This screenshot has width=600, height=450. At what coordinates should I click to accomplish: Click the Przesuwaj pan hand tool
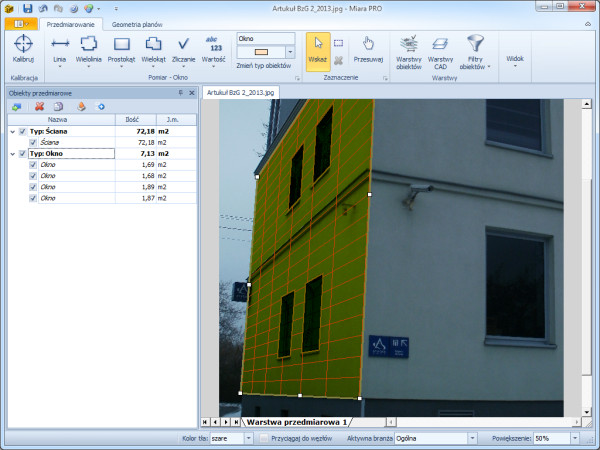369,49
